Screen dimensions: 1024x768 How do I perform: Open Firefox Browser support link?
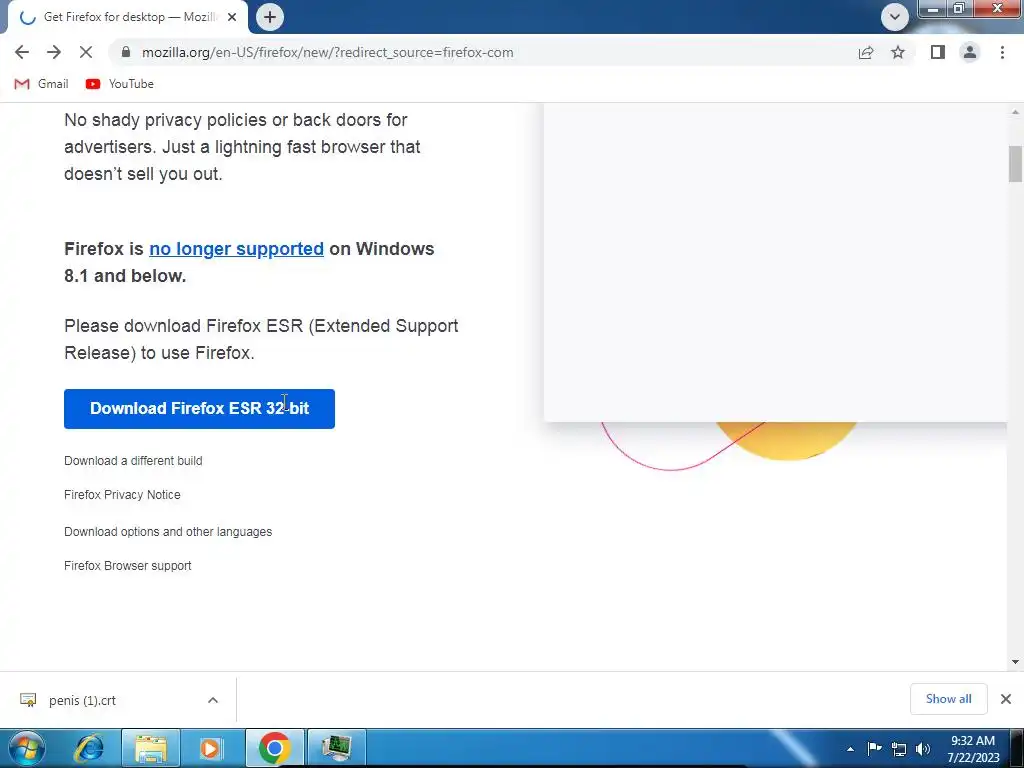pyautogui.click(x=127, y=566)
